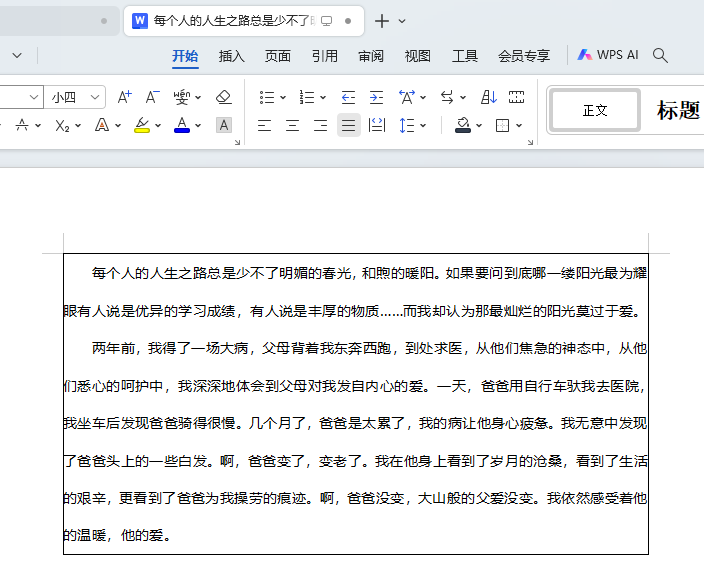Screen dimensions: 704x563
Task: Expand highlight color dropdown arrow
Action: pos(158,126)
